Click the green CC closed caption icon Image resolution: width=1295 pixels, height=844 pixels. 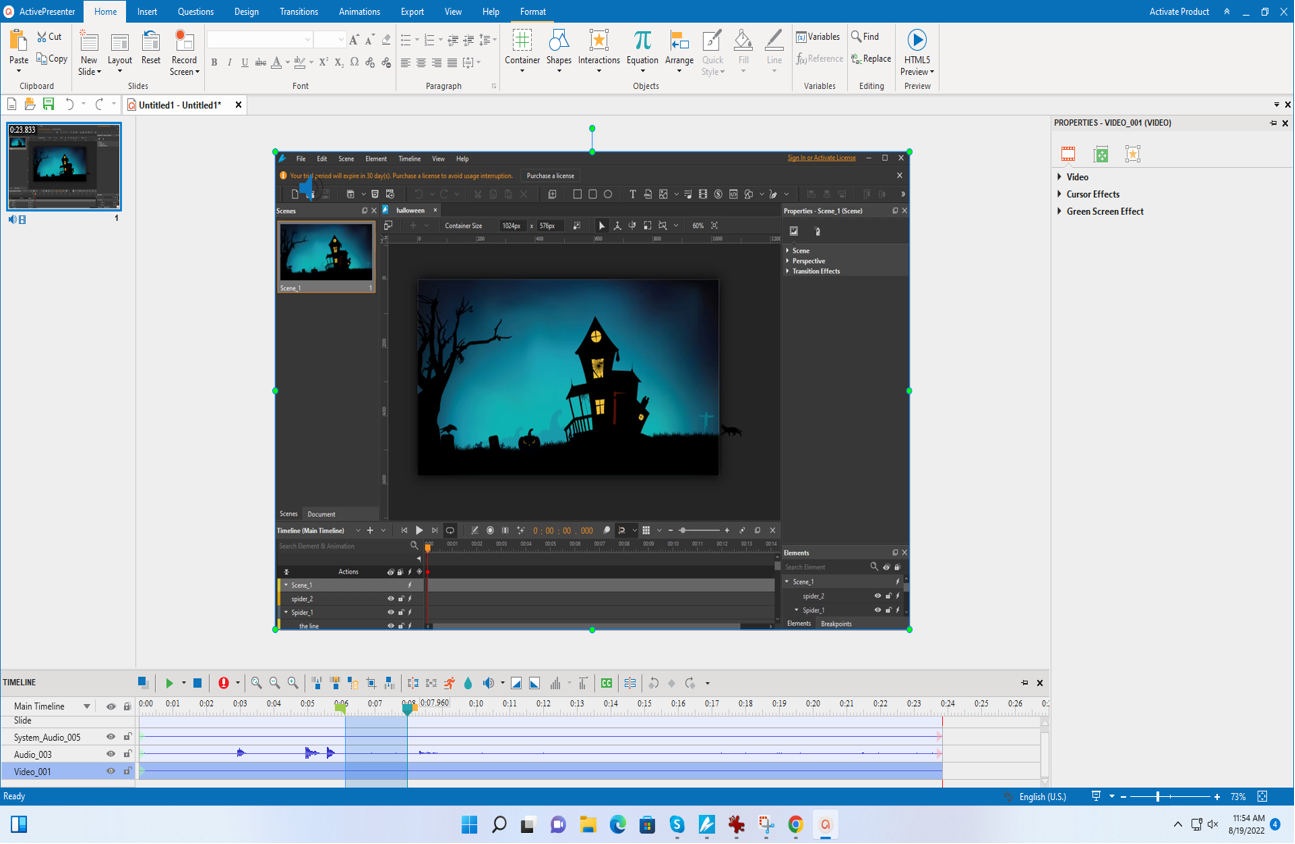tap(607, 684)
